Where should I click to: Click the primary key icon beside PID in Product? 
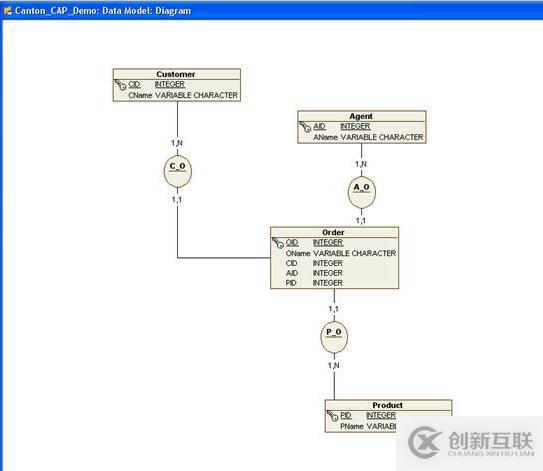(332, 416)
